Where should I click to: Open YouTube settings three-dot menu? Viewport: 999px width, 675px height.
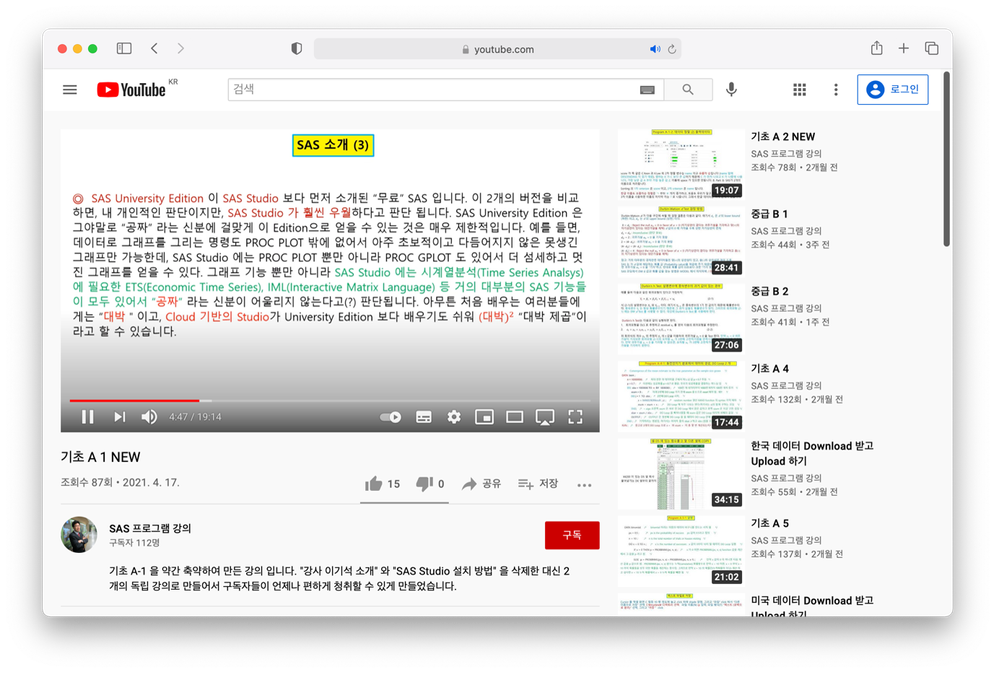point(836,90)
